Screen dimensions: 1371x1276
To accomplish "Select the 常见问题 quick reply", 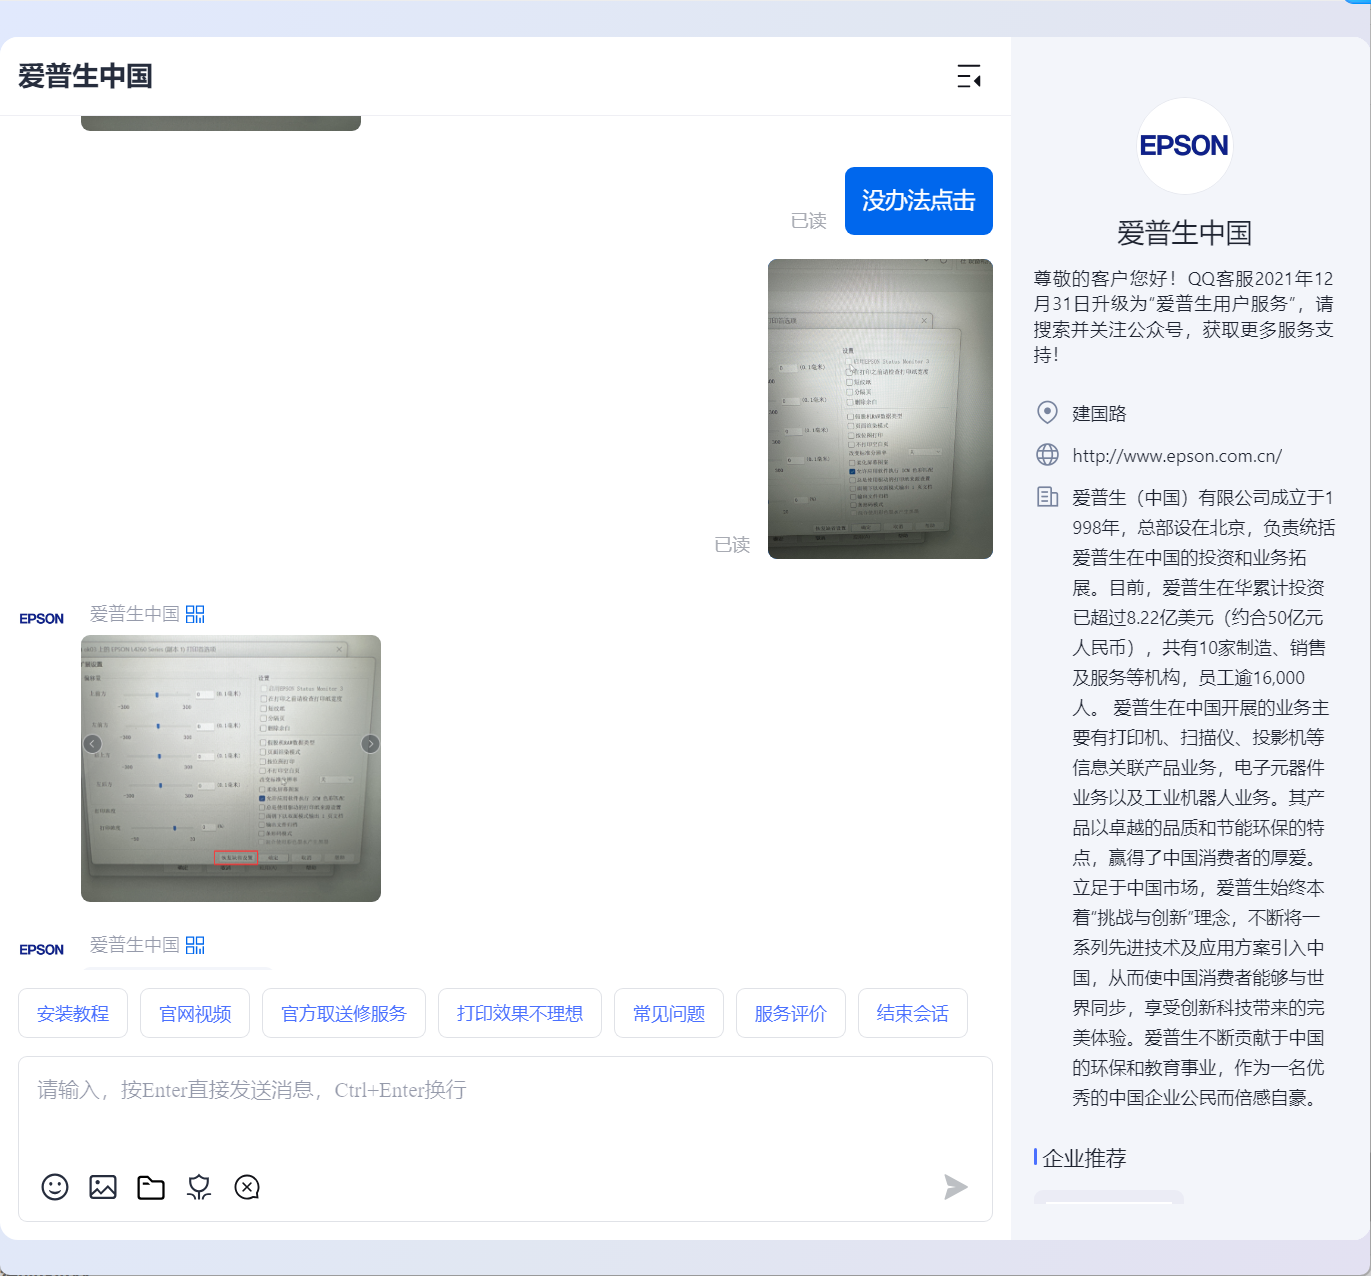I will pos(669,1013).
